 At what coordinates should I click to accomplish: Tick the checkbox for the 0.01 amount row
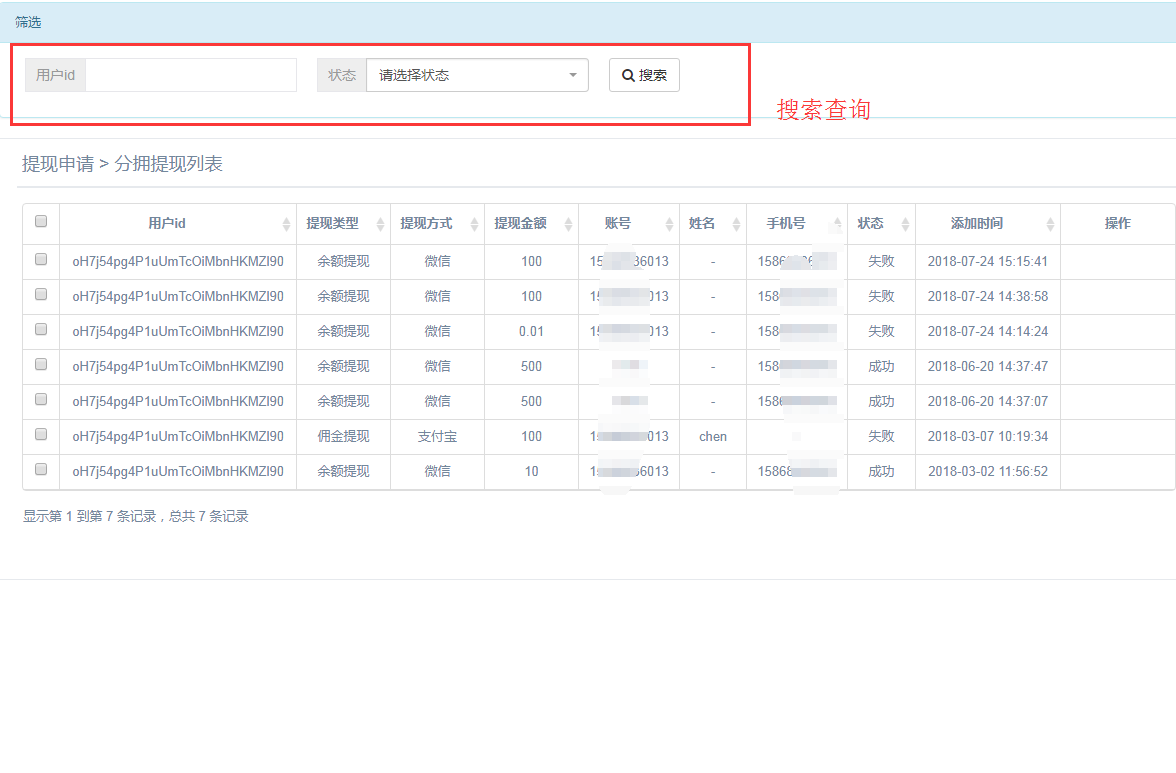pos(41,329)
